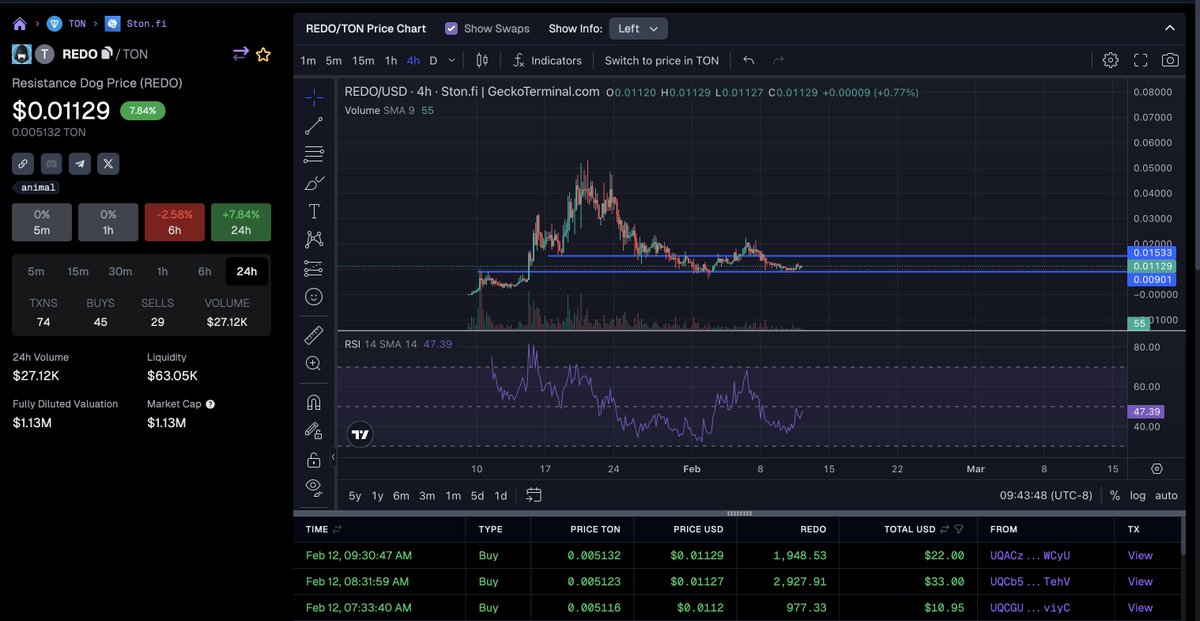View transaction for UQACz...WCyU
The width and height of the screenshot is (1200, 621).
pos(1140,555)
